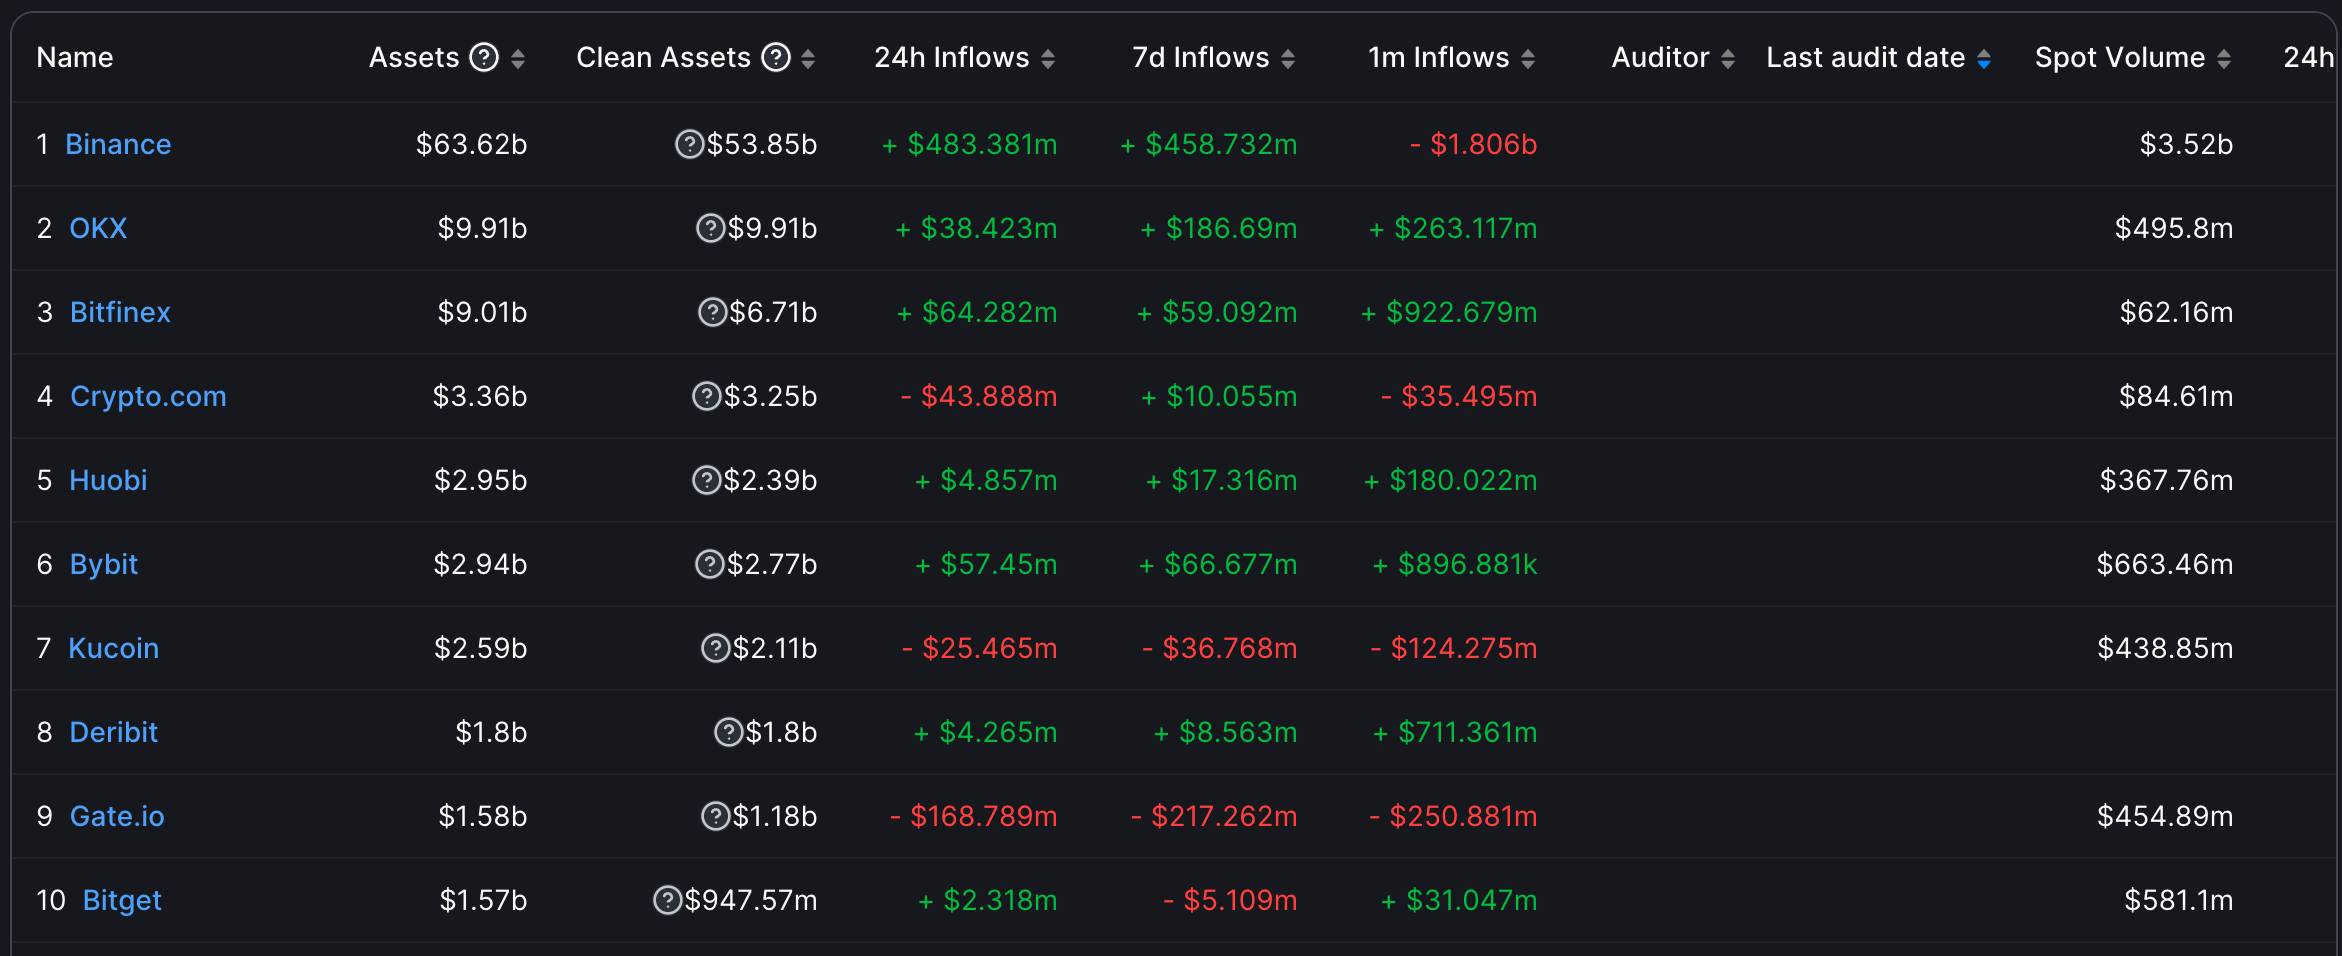Click the 7d Inflows column header label
Screen dimensions: 2342x956
tap(1201, 57)
